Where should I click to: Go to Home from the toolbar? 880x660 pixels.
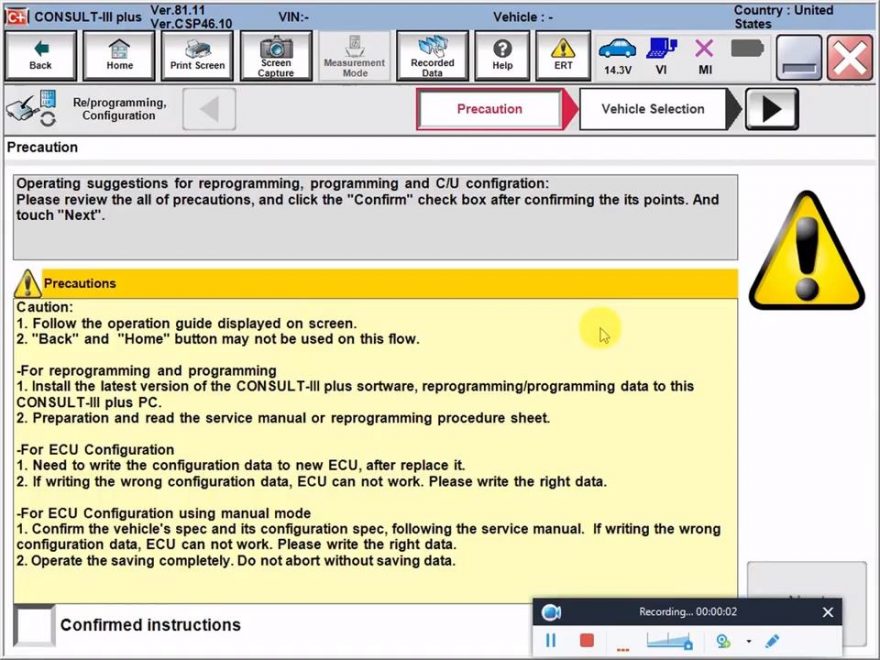119,56
